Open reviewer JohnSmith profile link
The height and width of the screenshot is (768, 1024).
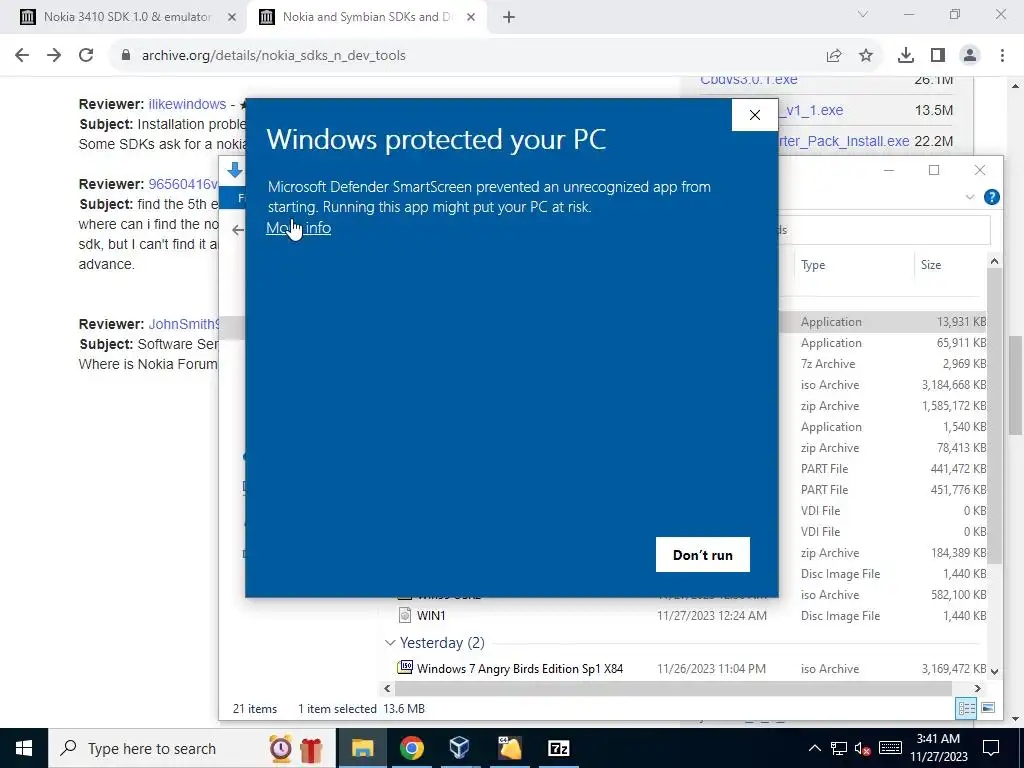coord(184,324)
